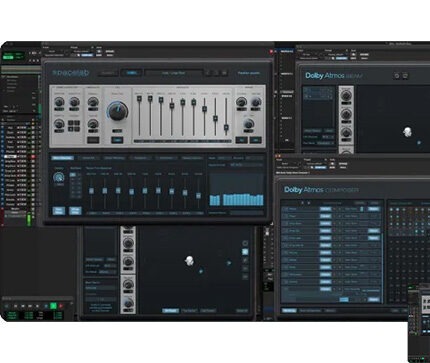Image resolution: width=430 pixels, height=363 pixels.
Task: Click the far-right blue button on Composer's first row
Action: 374,209
